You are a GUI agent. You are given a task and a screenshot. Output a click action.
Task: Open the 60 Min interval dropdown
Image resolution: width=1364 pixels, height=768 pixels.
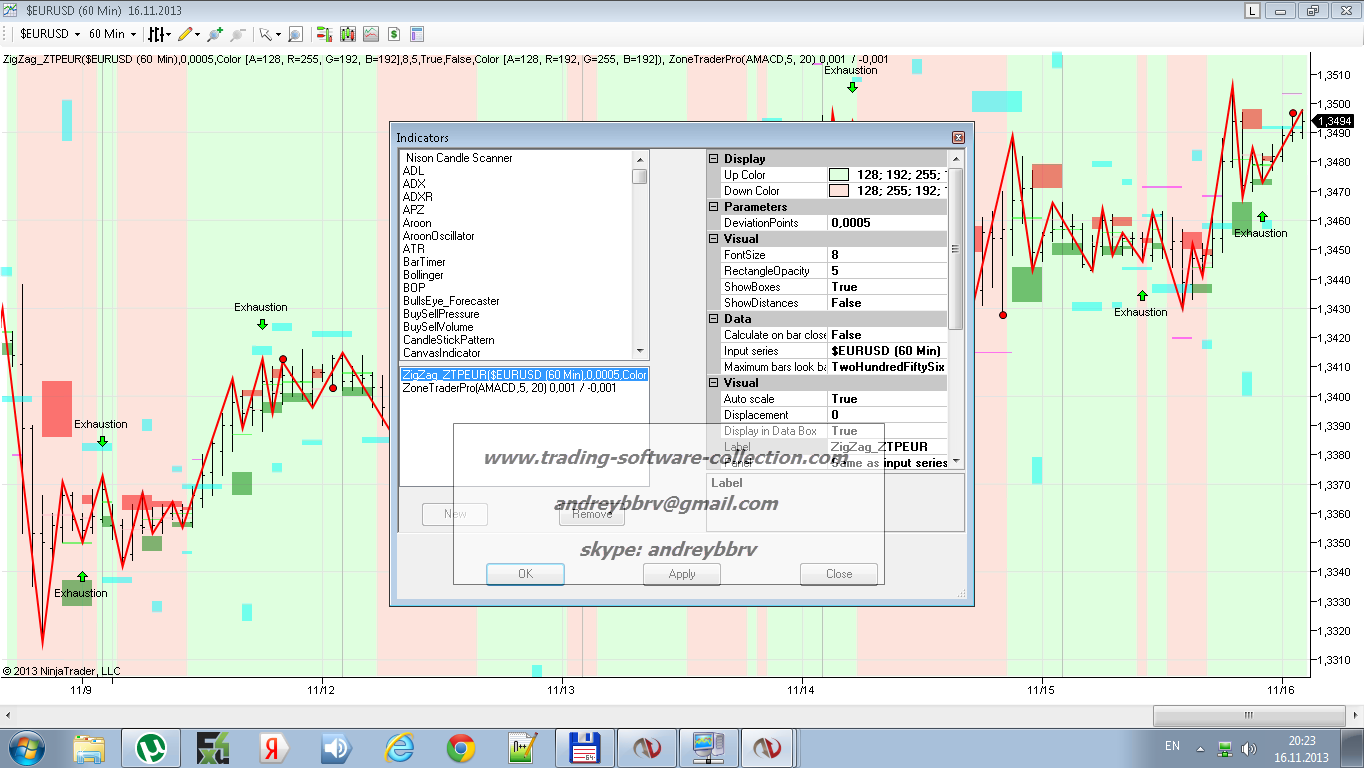pyautogui.click(x=112, y=34)
